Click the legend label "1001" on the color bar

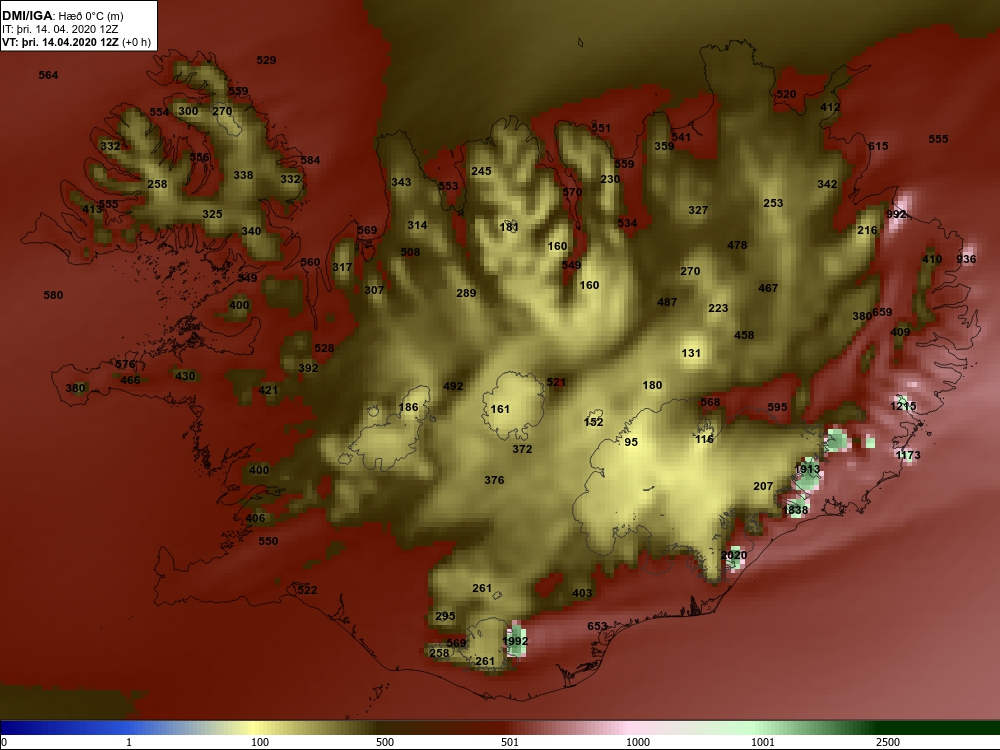[x=763, y=742]
